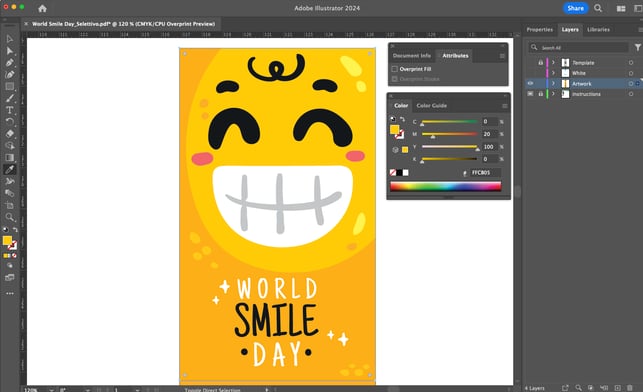
Task: Open the zoom level dropdown in status bar
Action: click(51, 390)
